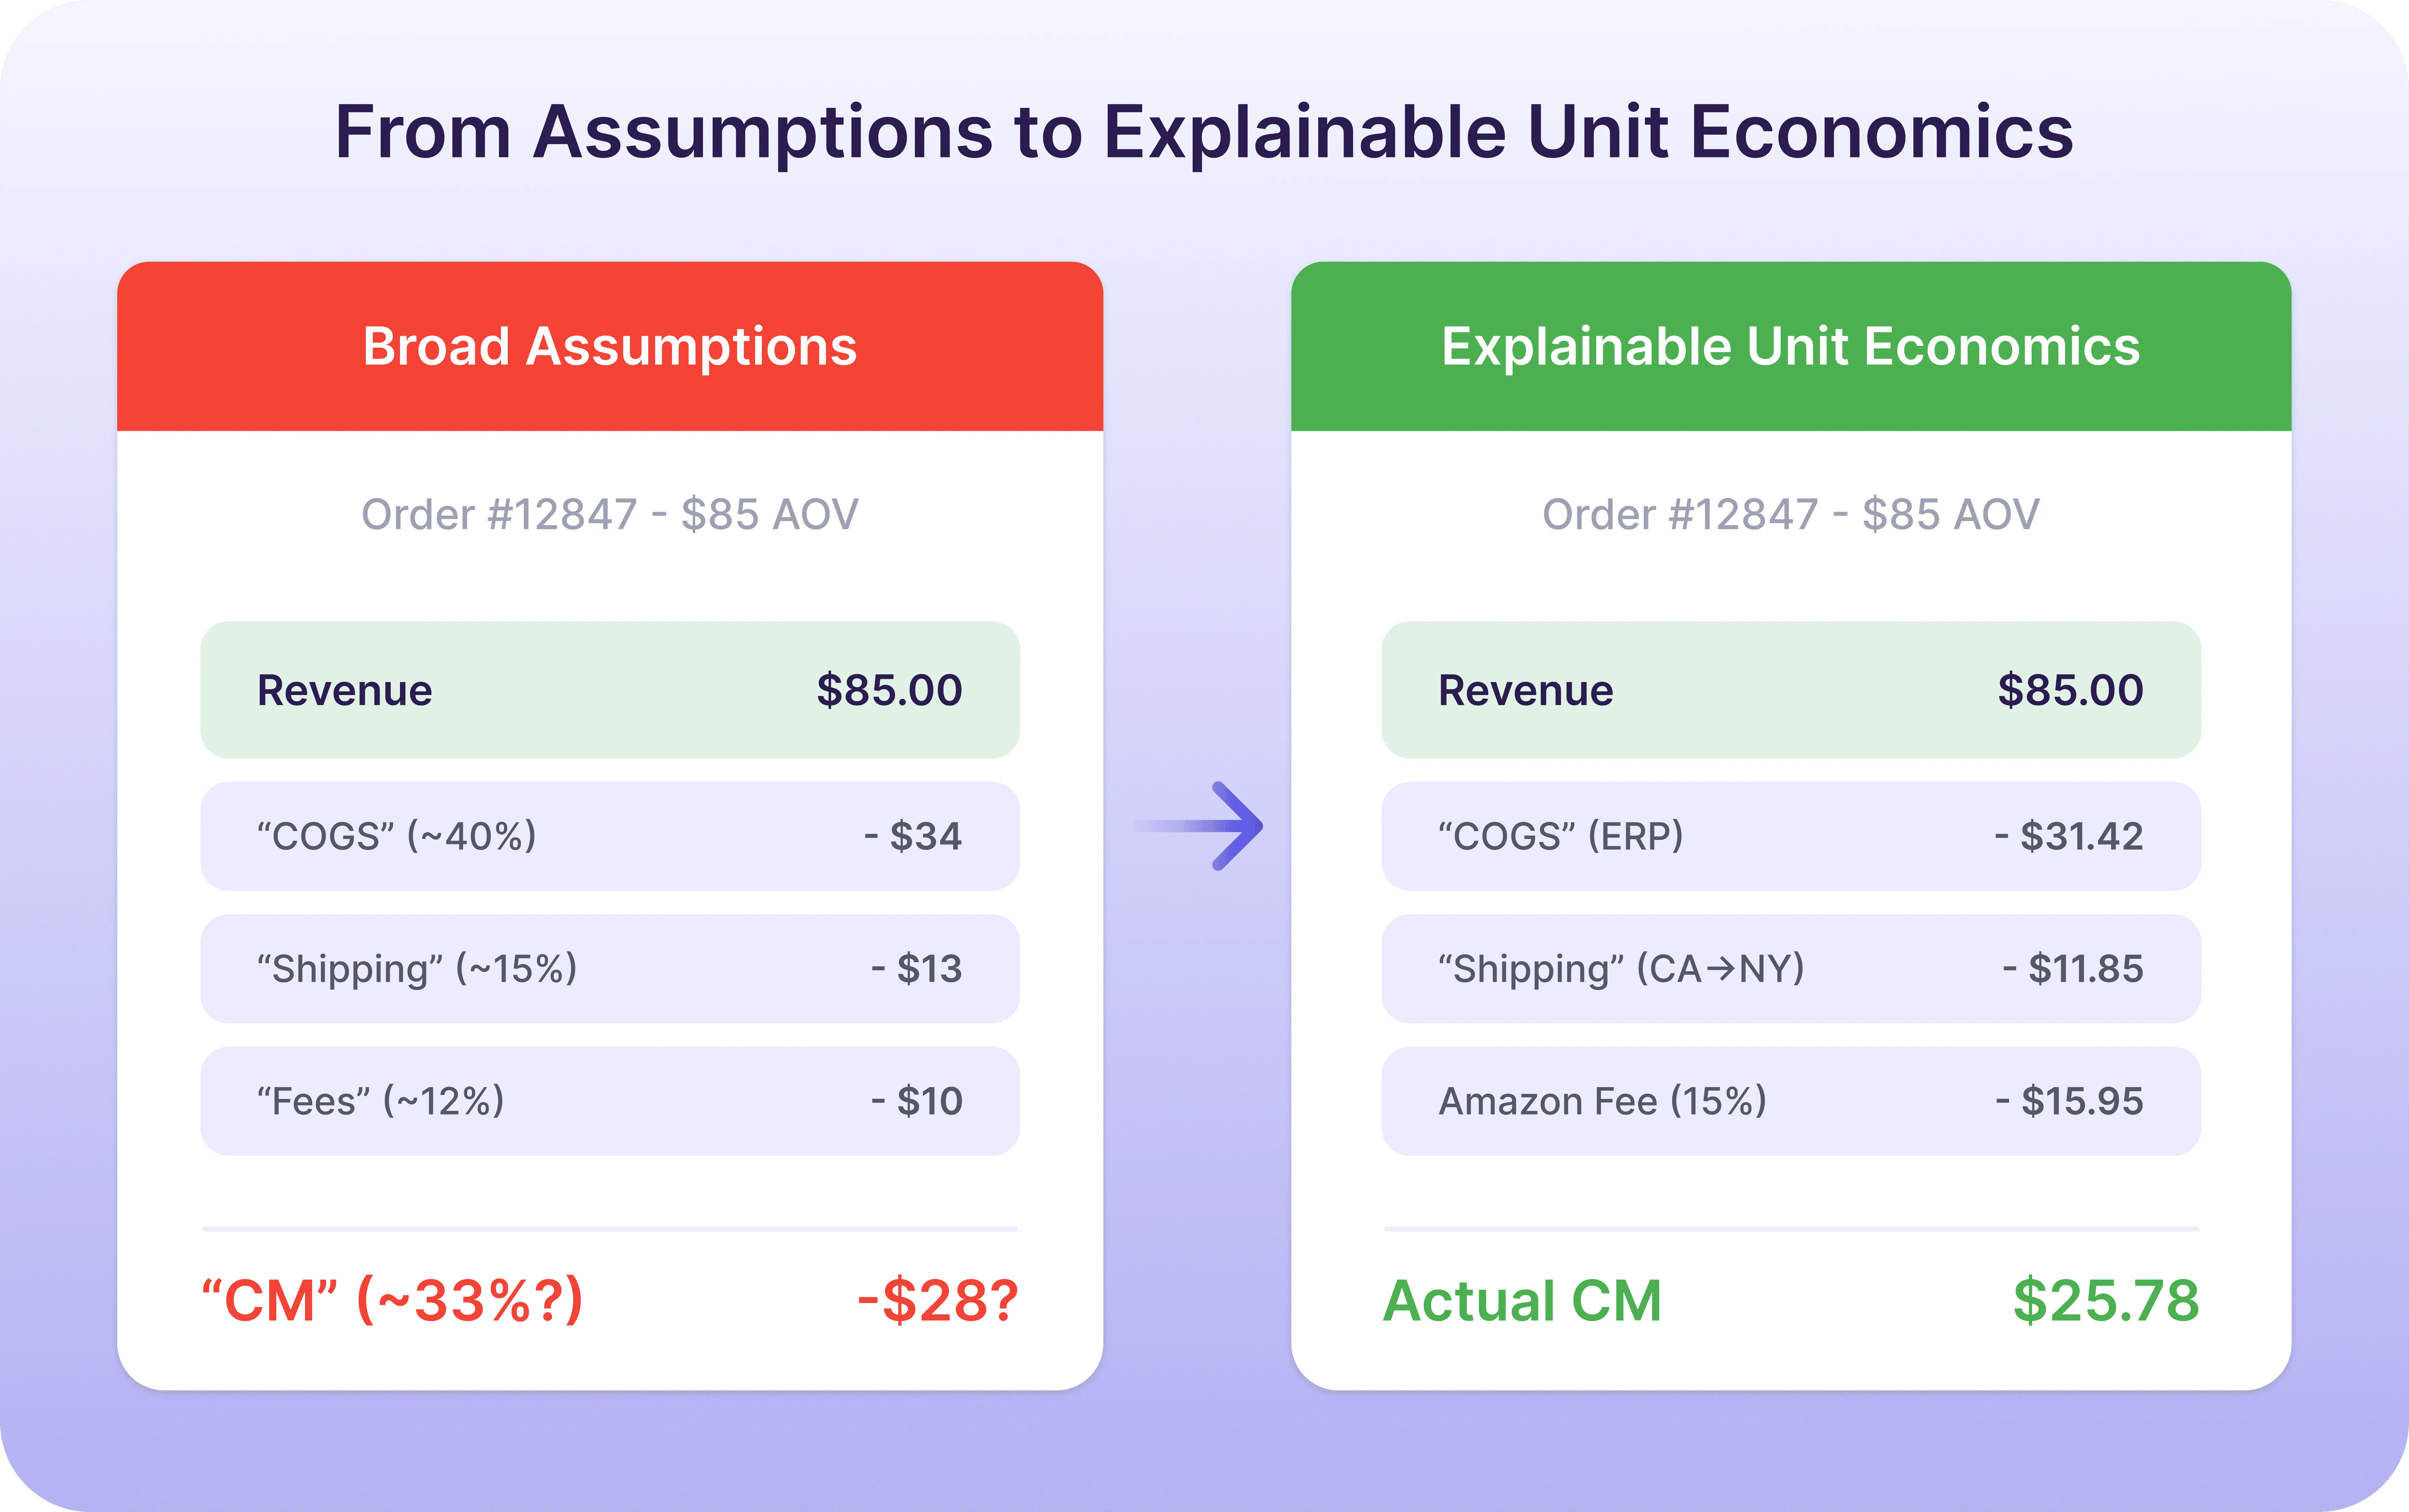
Task: Click the Order #12847 subtitle in left card
Action: point(610,514)
